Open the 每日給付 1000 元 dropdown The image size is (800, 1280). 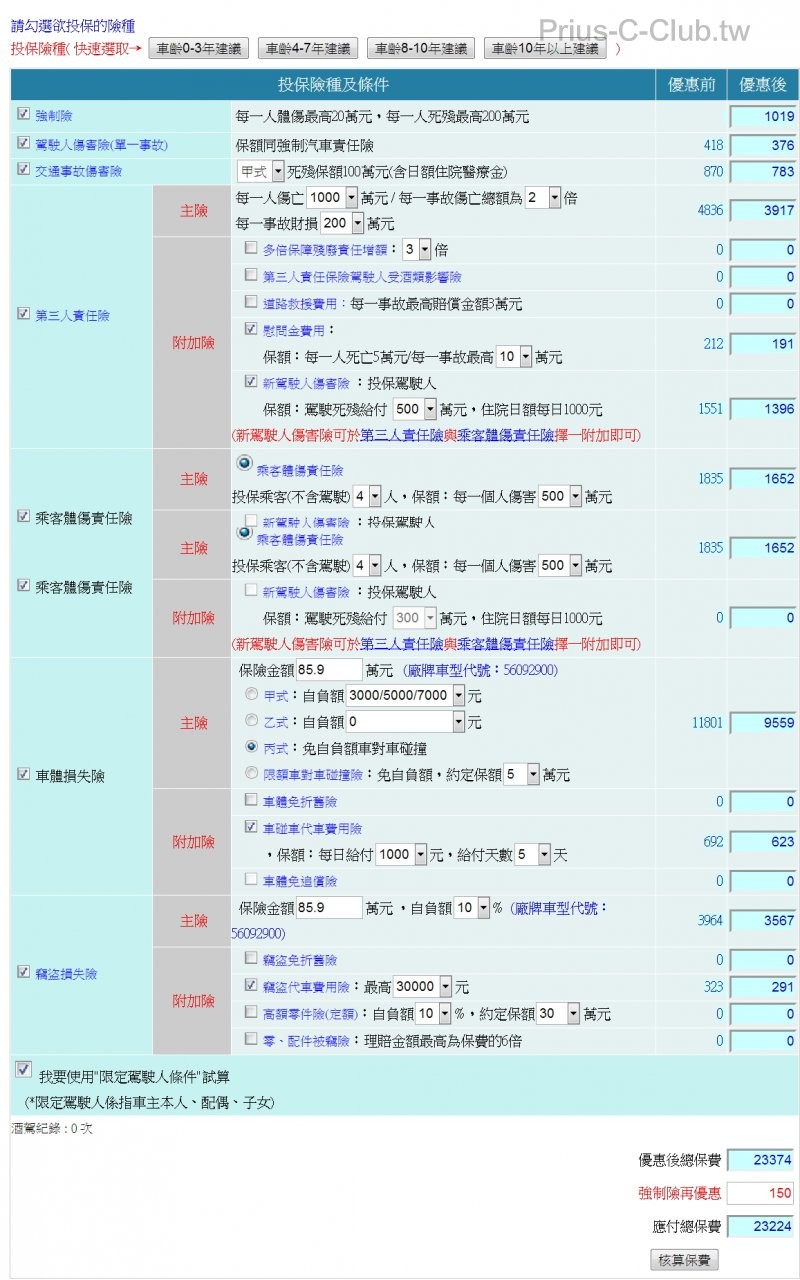401,854
